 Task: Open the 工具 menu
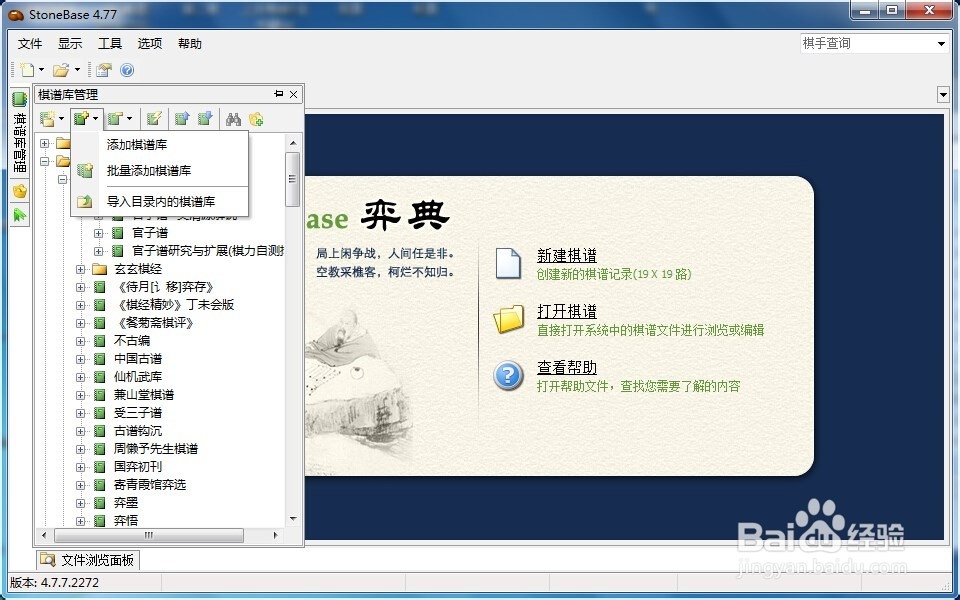tap(110, 43)
